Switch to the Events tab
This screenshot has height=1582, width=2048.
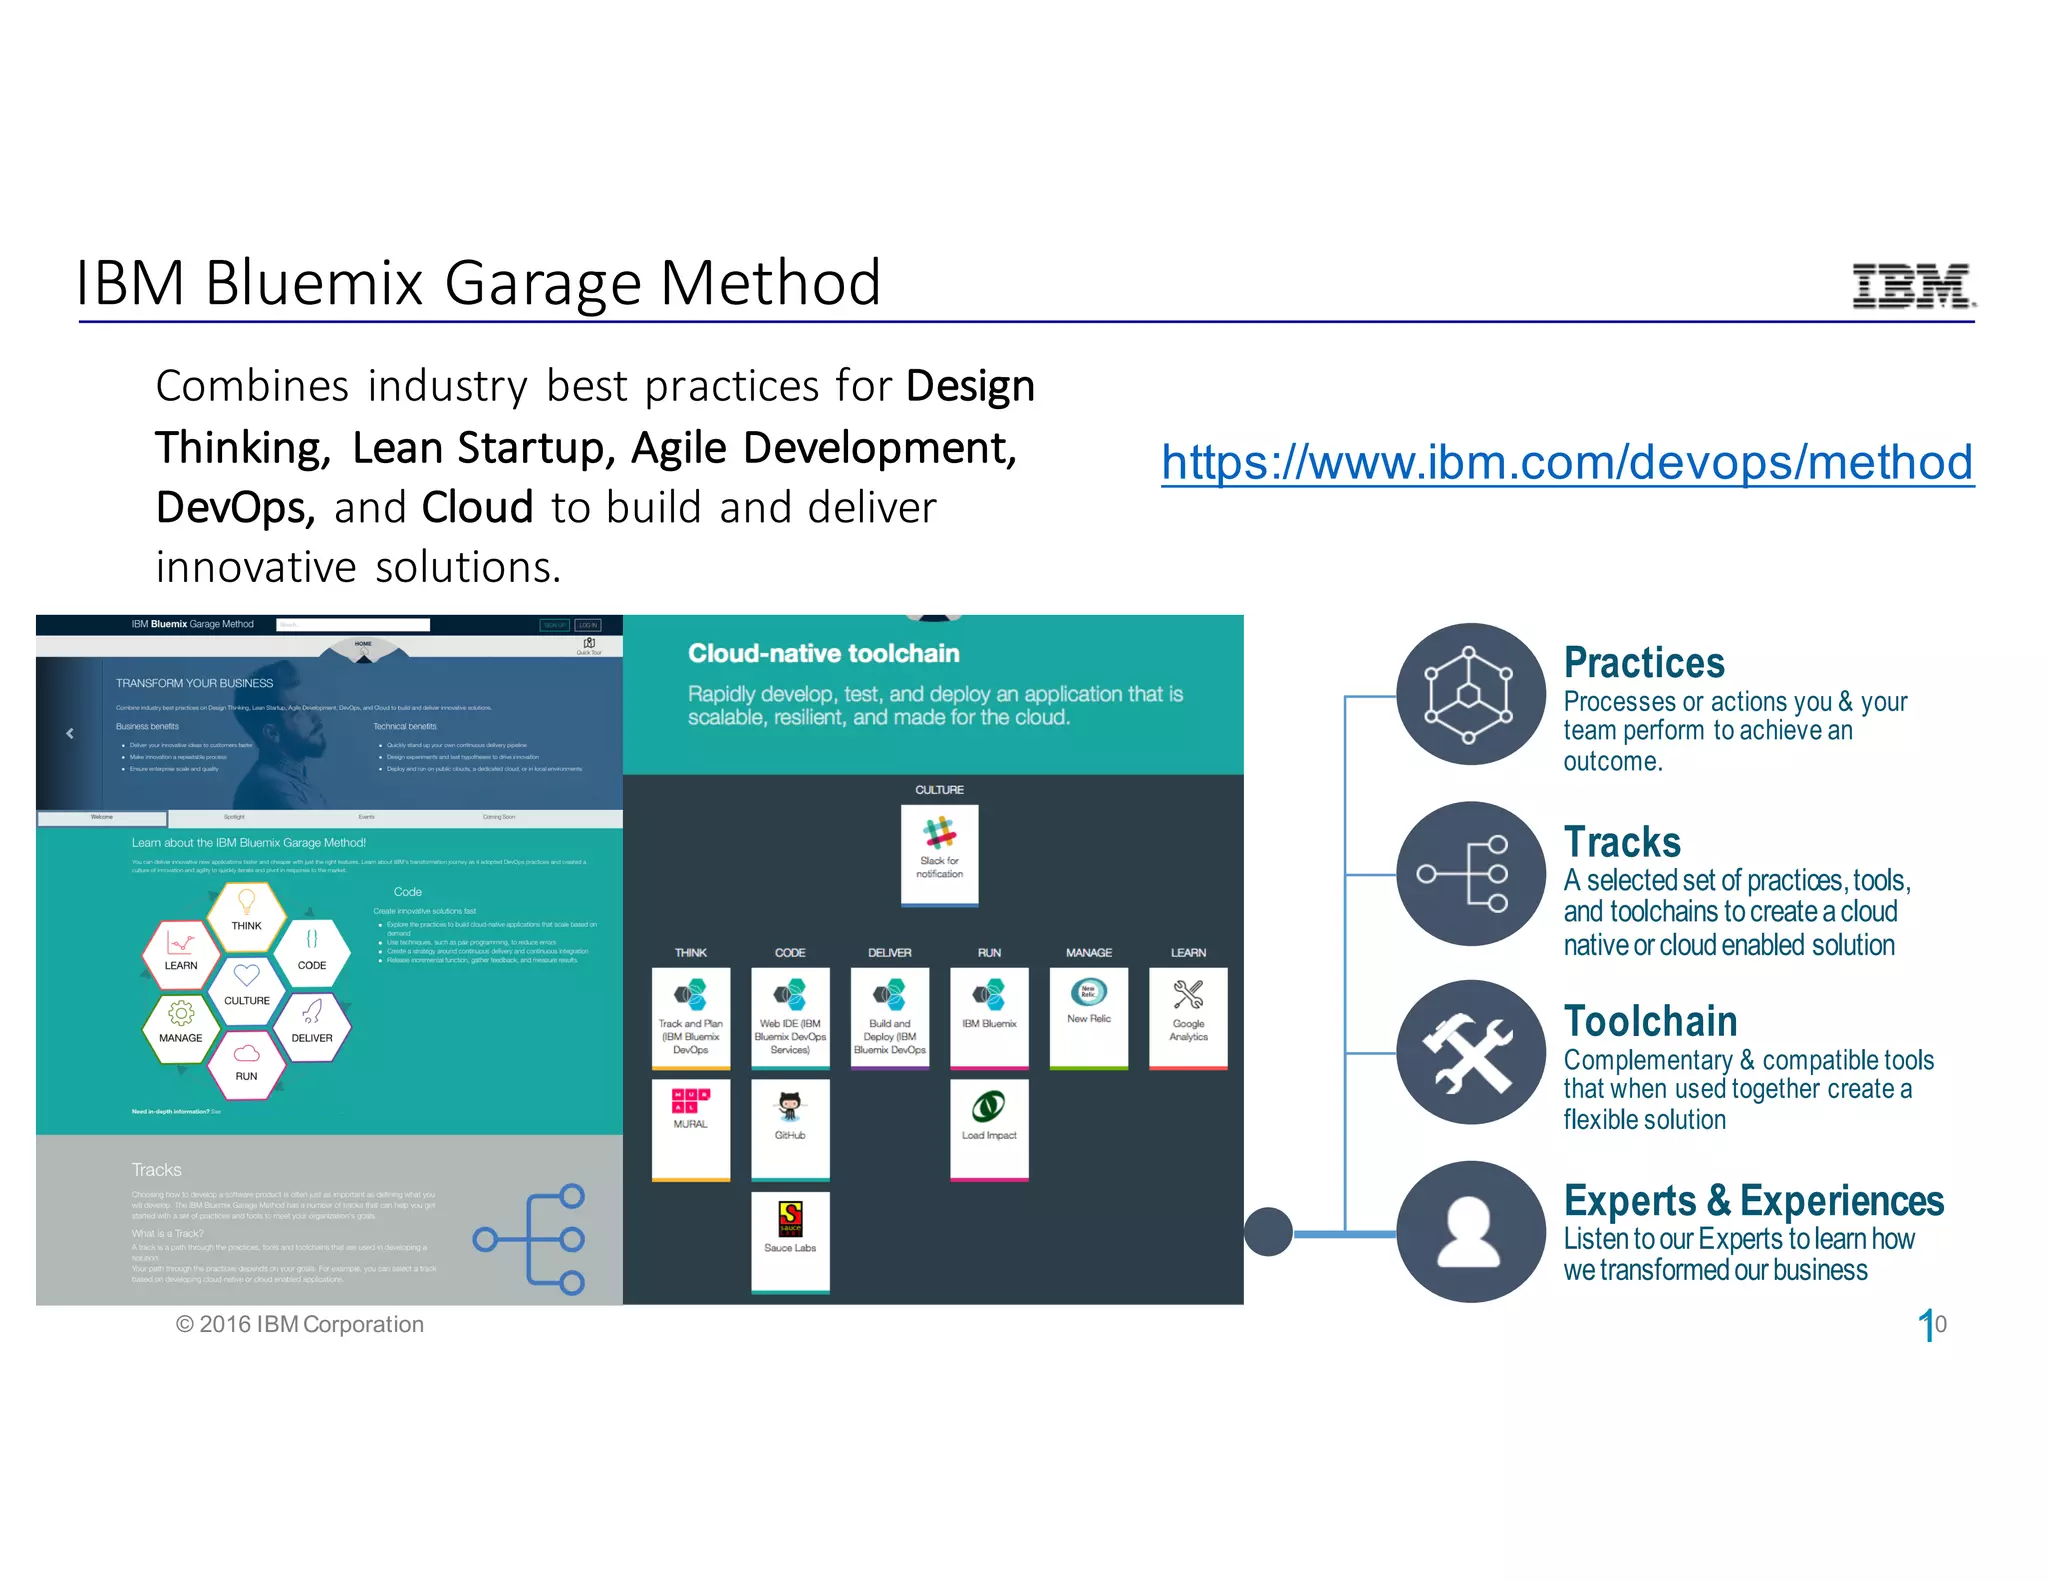point(366,817)
